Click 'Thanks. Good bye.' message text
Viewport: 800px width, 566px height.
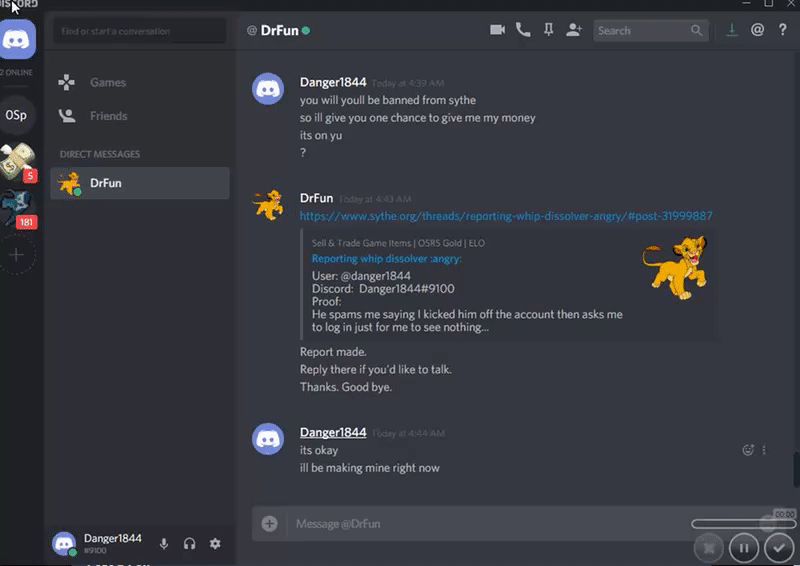(346, 387)
